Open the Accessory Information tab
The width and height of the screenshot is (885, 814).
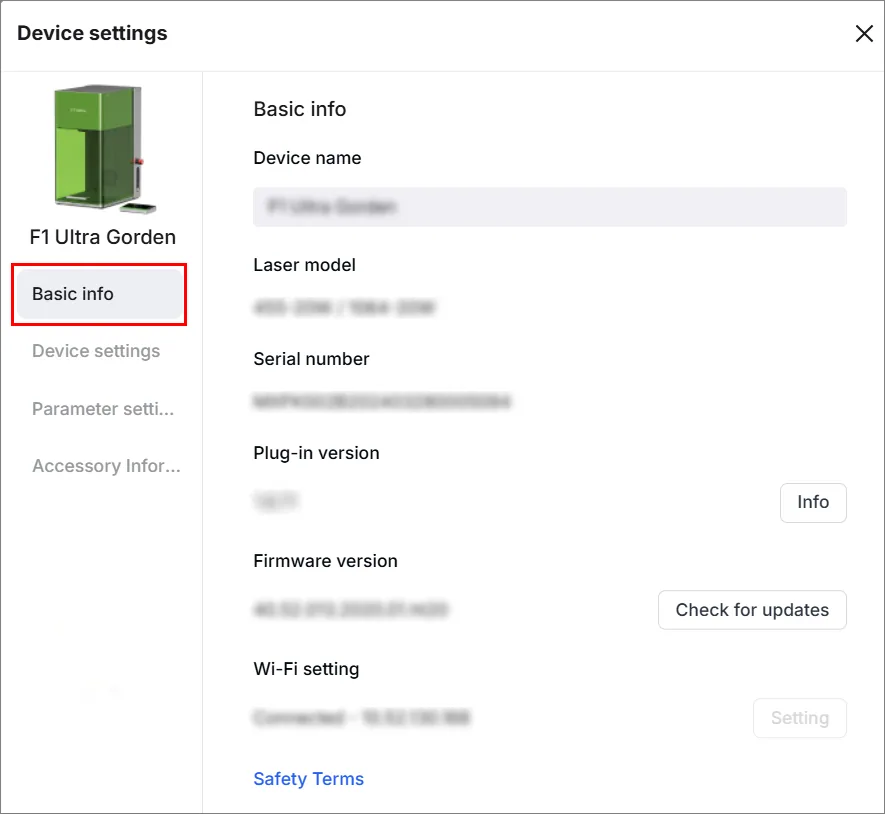tap(106, 466)
